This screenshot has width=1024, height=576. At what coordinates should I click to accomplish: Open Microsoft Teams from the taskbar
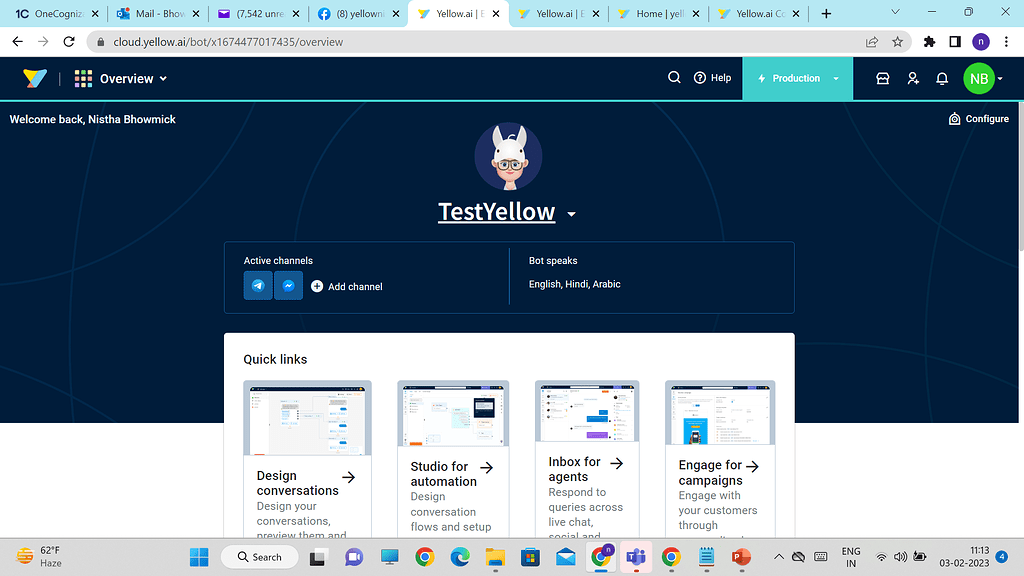coord(636,556)
